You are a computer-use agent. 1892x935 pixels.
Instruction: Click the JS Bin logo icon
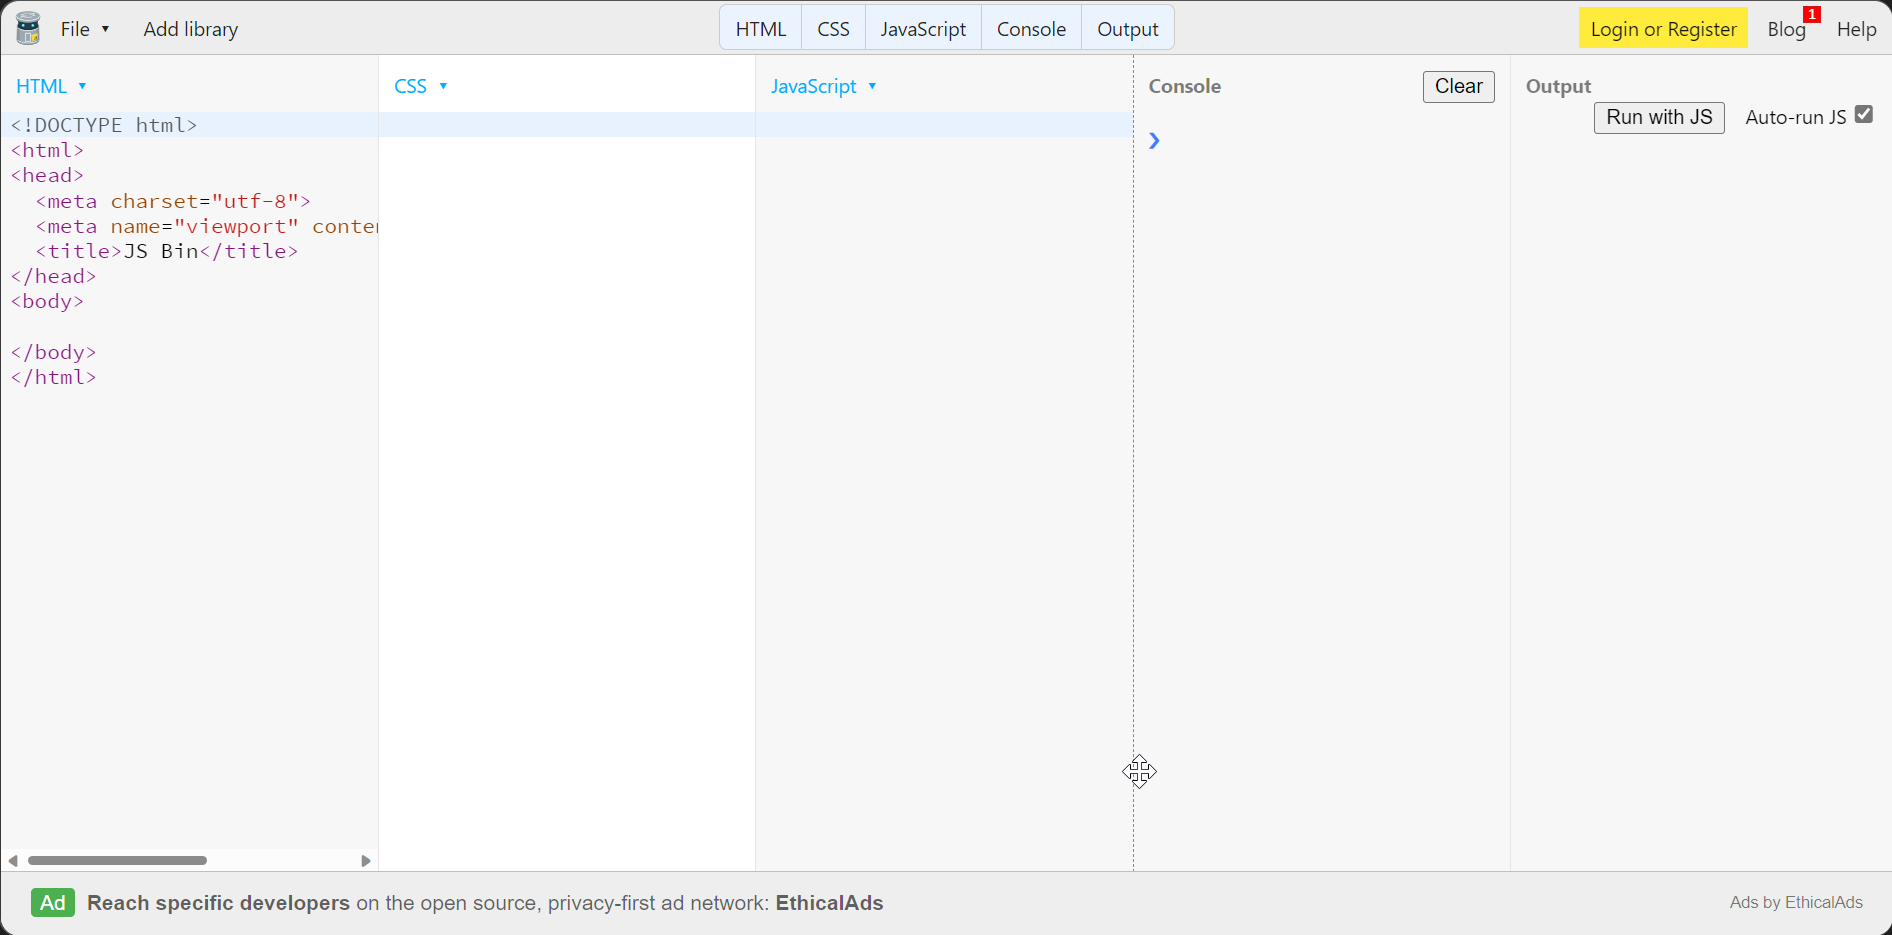point(28,28)
